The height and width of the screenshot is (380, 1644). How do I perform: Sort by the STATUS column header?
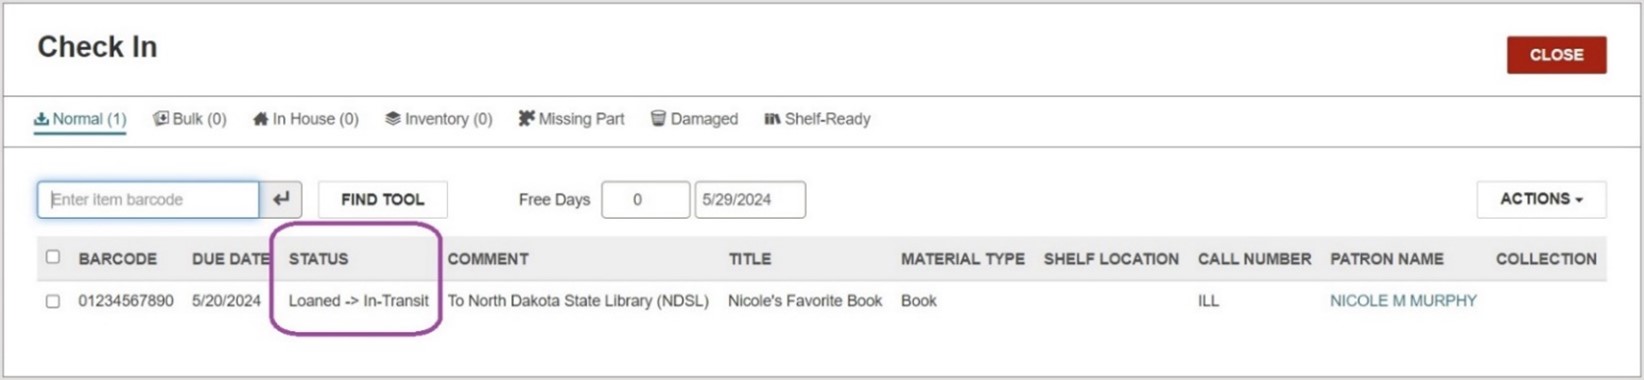(x=319, y=259)
